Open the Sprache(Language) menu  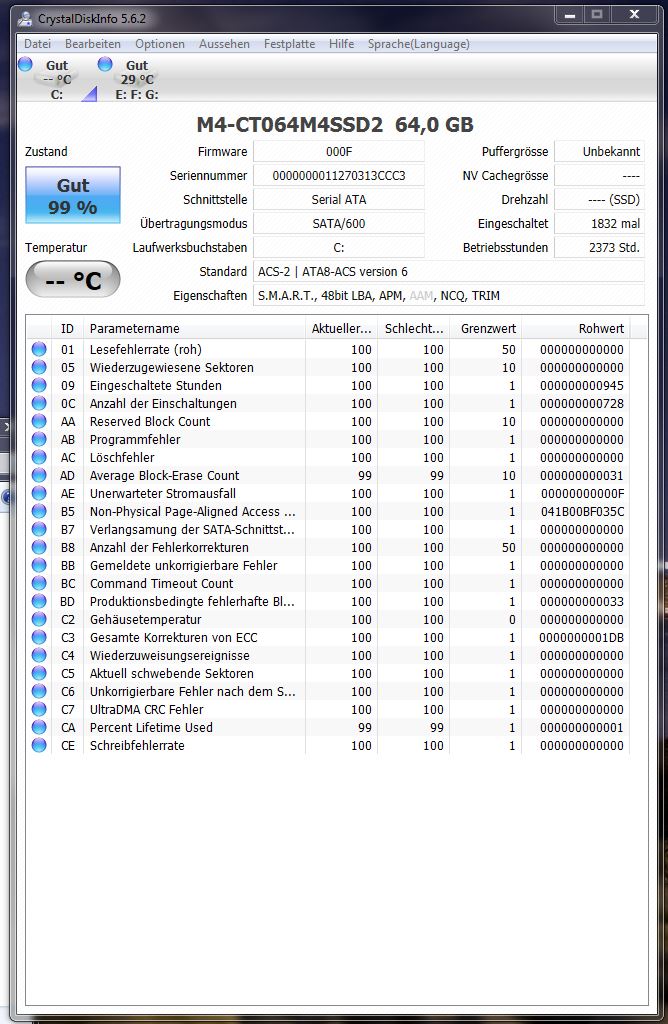click(419, 44)
